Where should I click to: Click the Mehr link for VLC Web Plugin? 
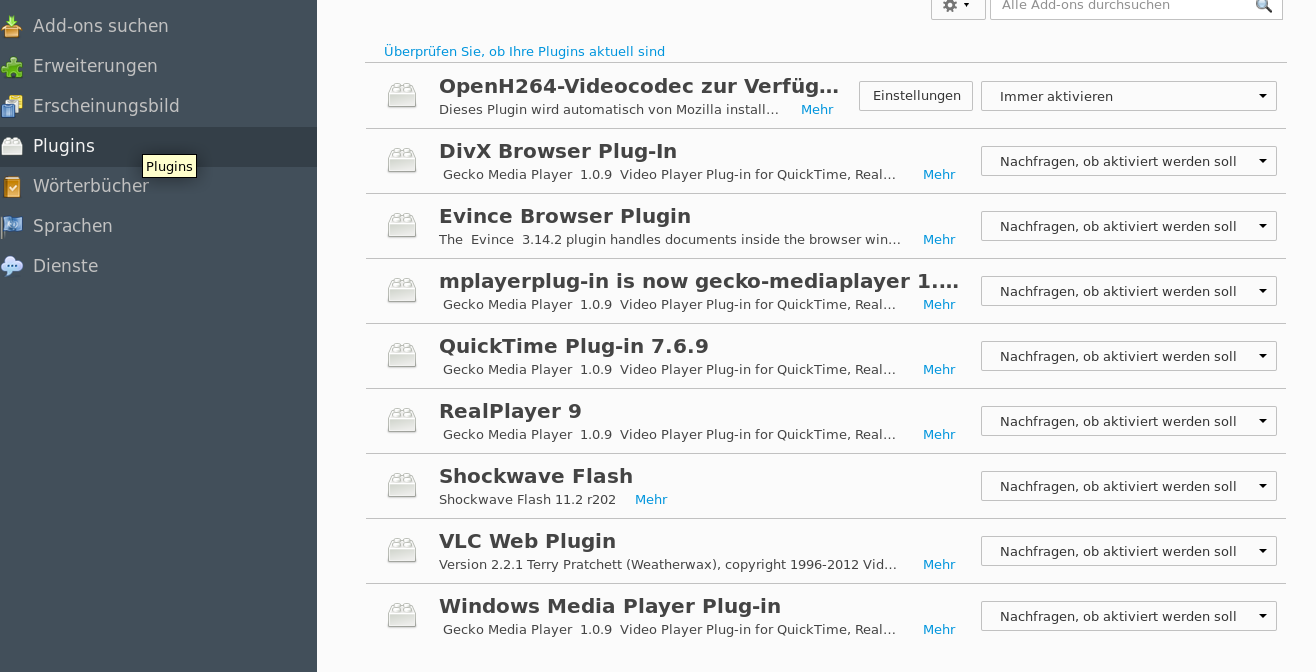(x=939, y=565)
